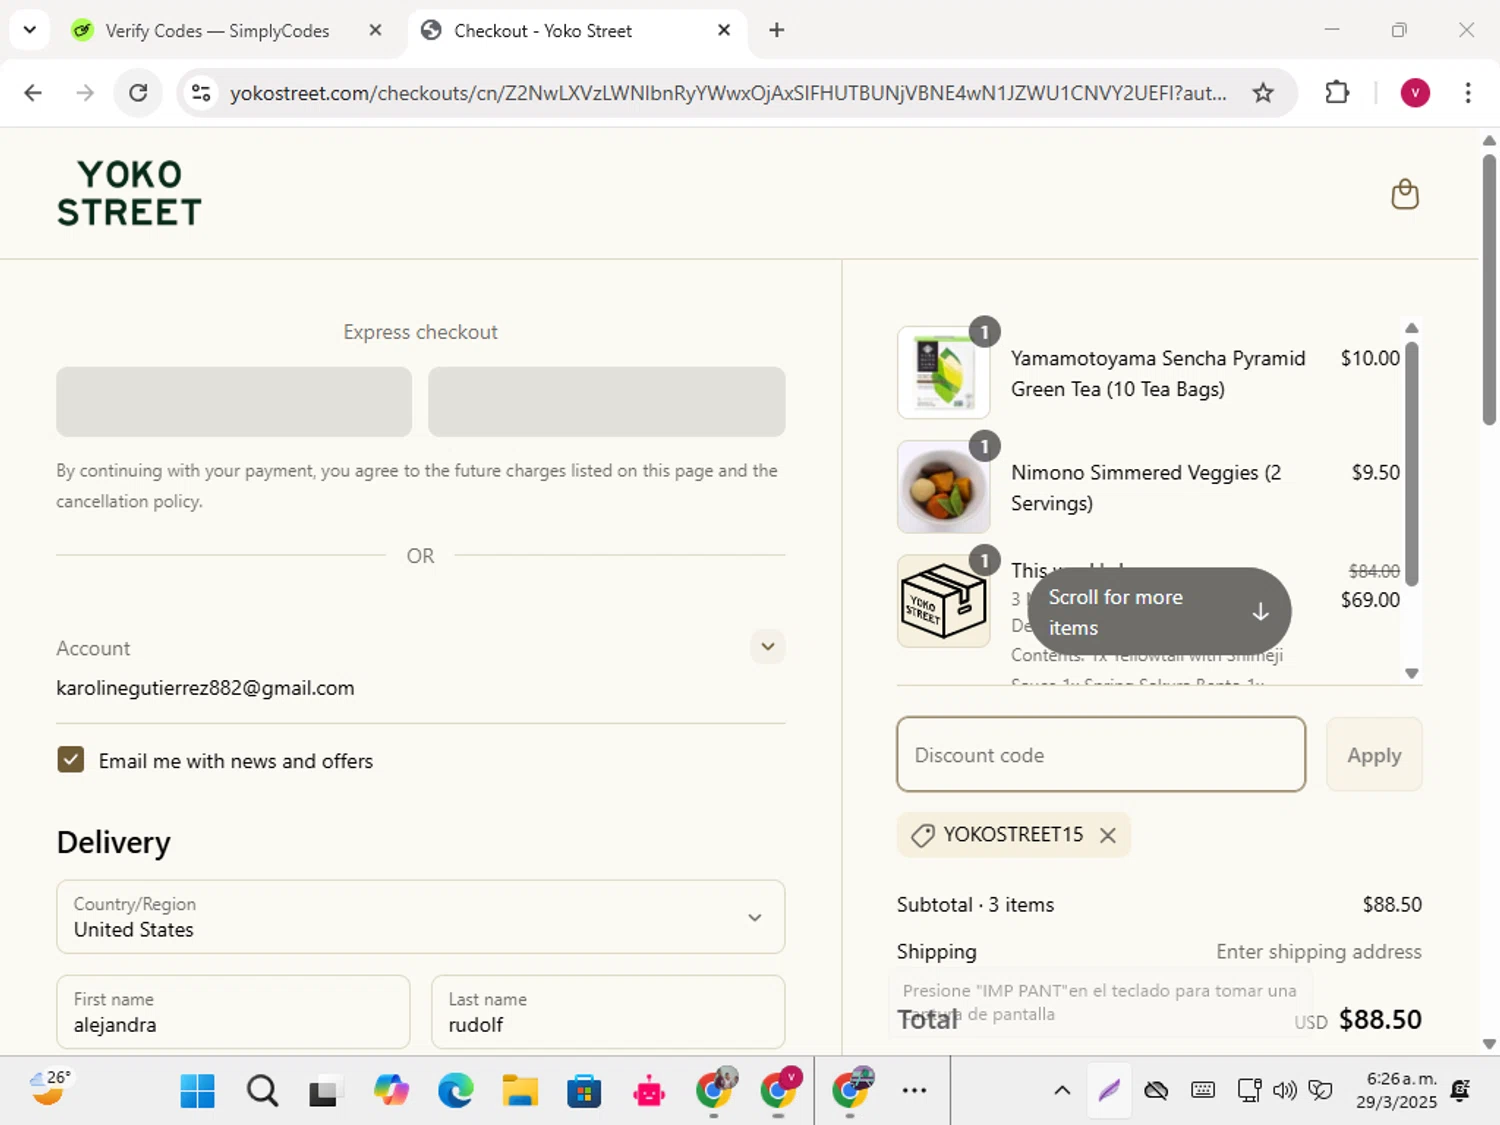Image resolution: width=1500 pixels, height=1125 pixels.
Task: Click the First name field
Action: tap(233, 1012)
